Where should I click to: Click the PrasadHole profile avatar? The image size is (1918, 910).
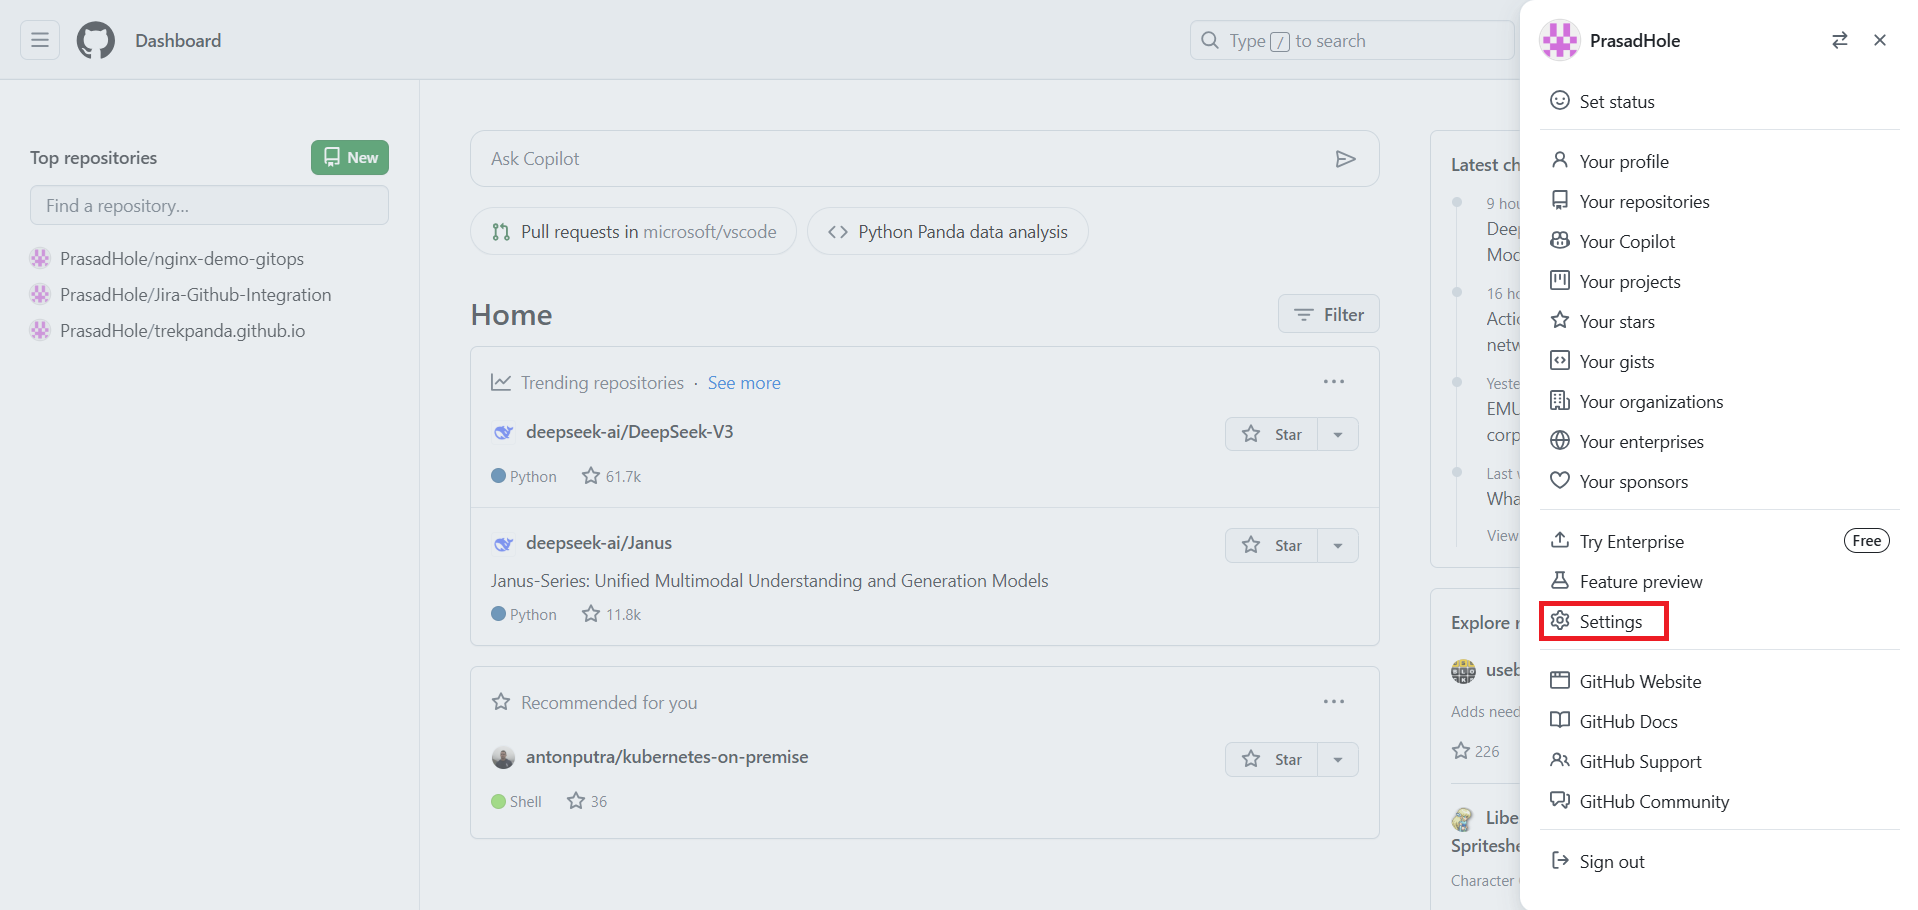click(1559, 40)
